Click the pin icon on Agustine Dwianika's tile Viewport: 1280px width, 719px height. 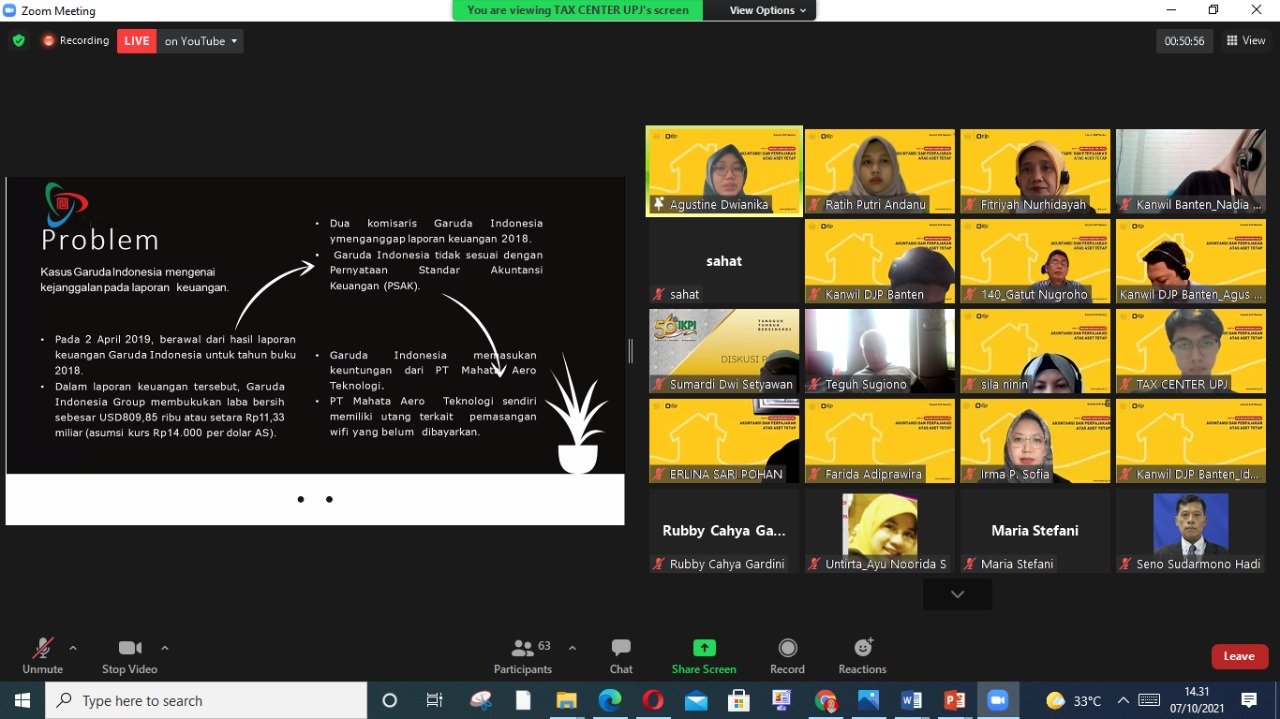point(658,205)
